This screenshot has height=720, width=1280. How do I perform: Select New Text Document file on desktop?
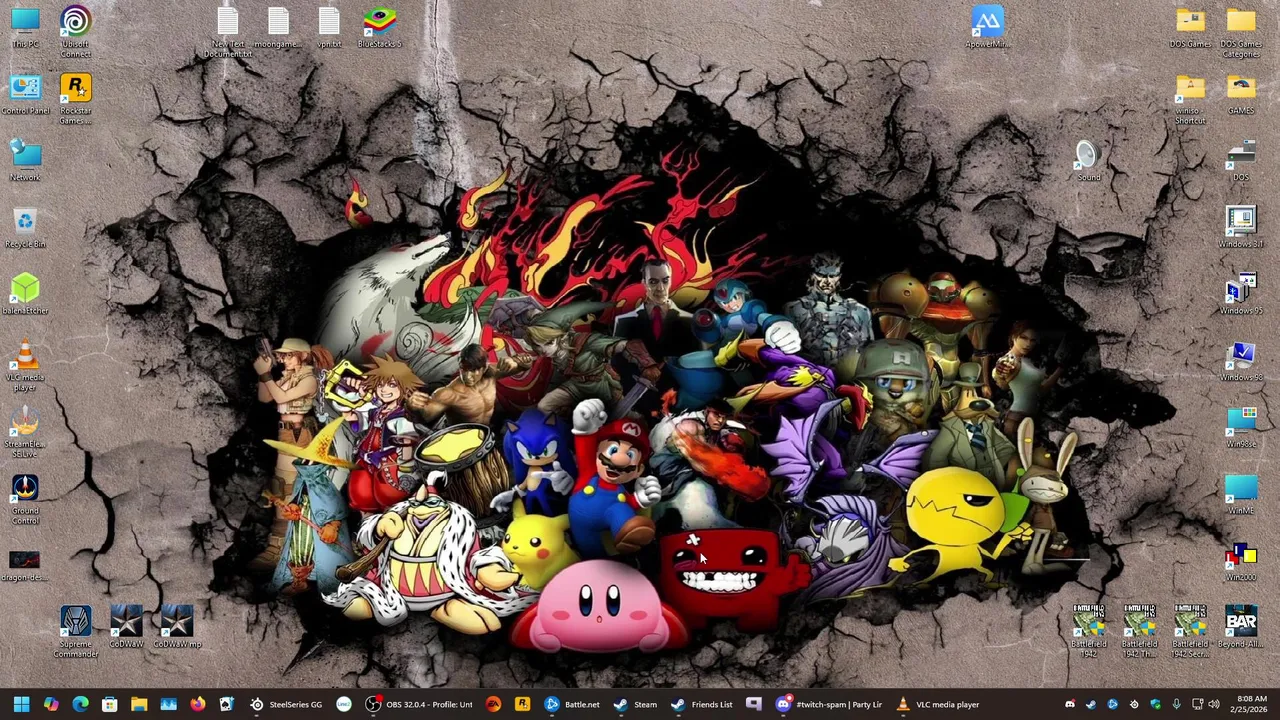[x=227, y=32]
